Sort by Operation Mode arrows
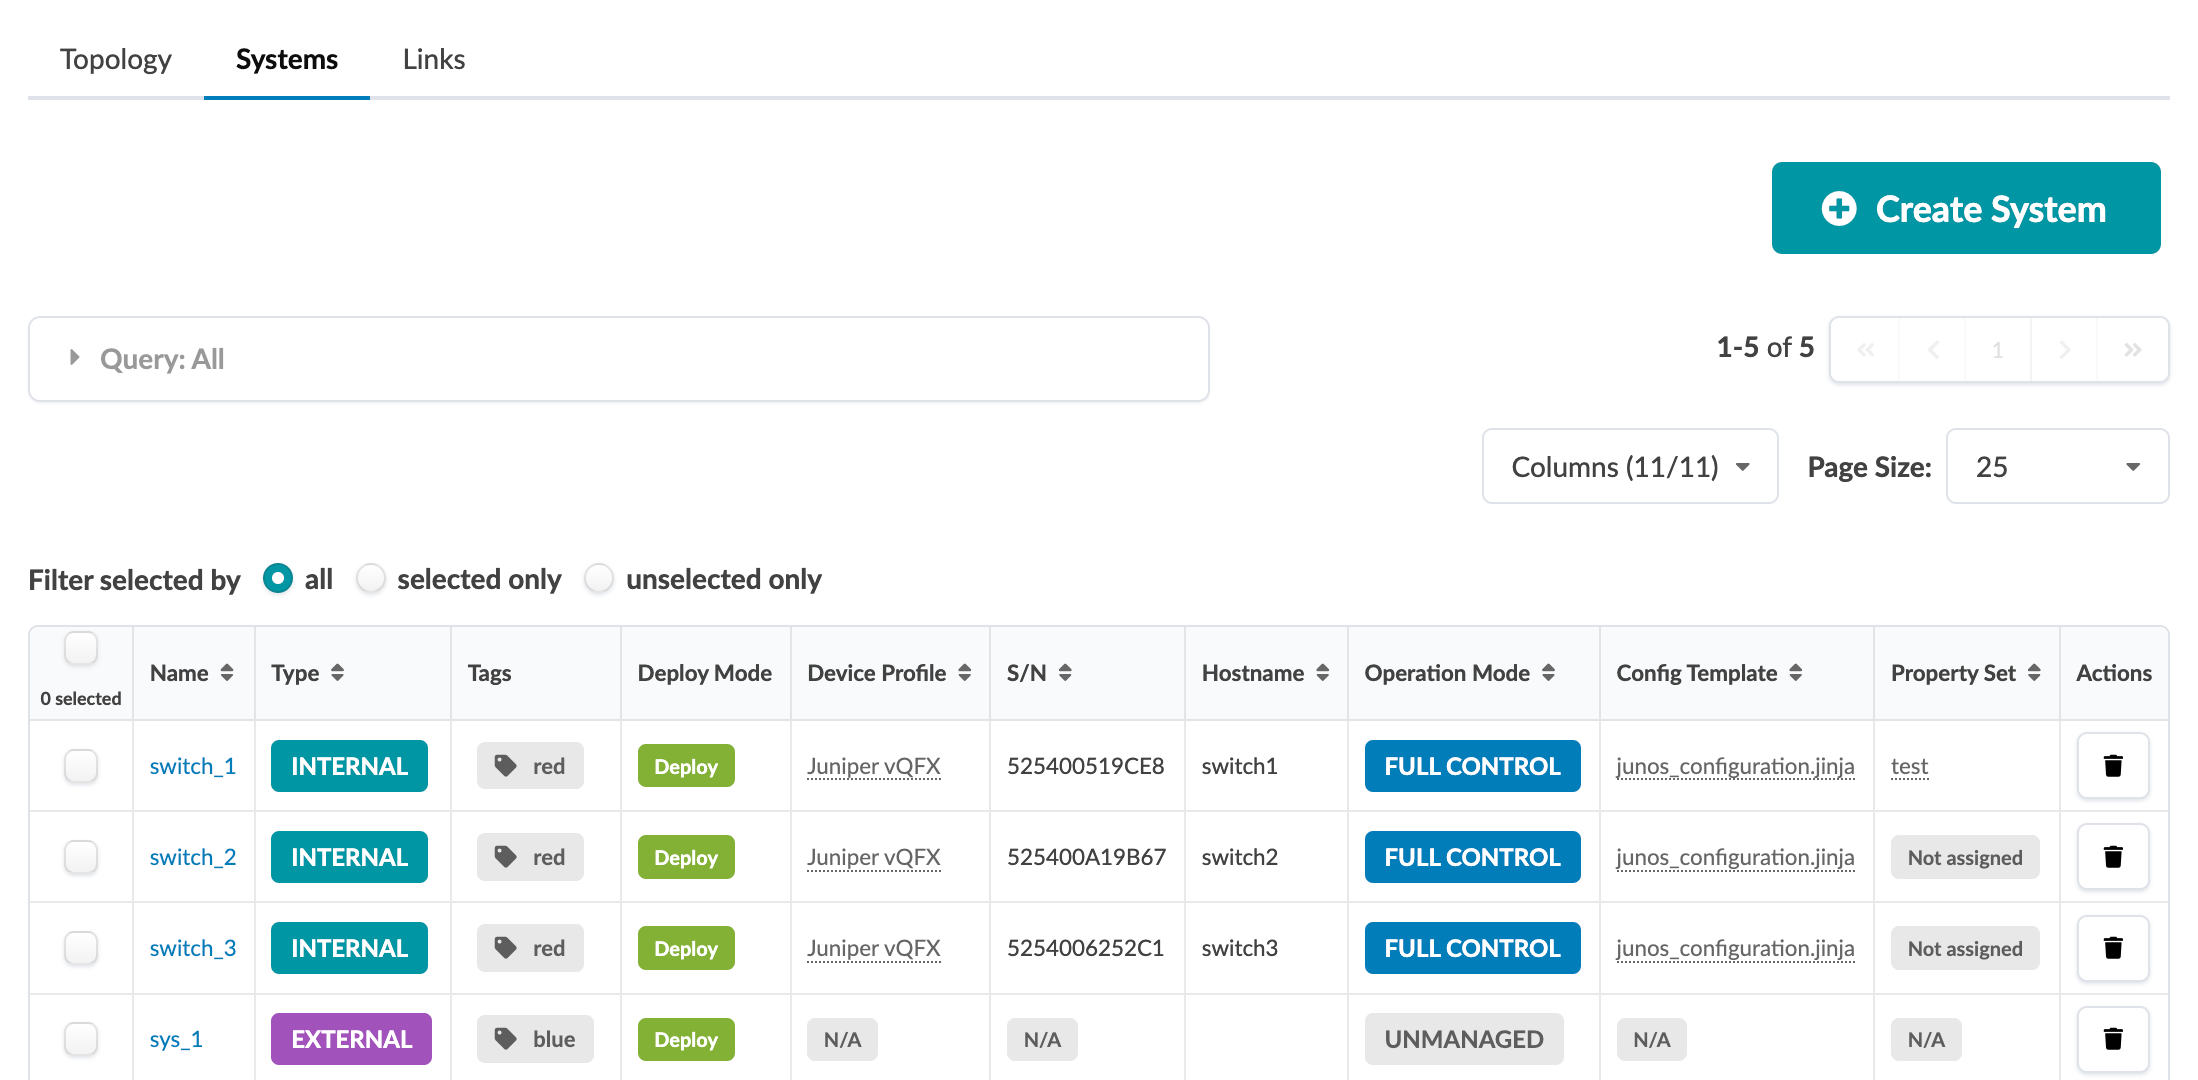This screenshot has height=1080, width=2198. (x=1548, y=673)
